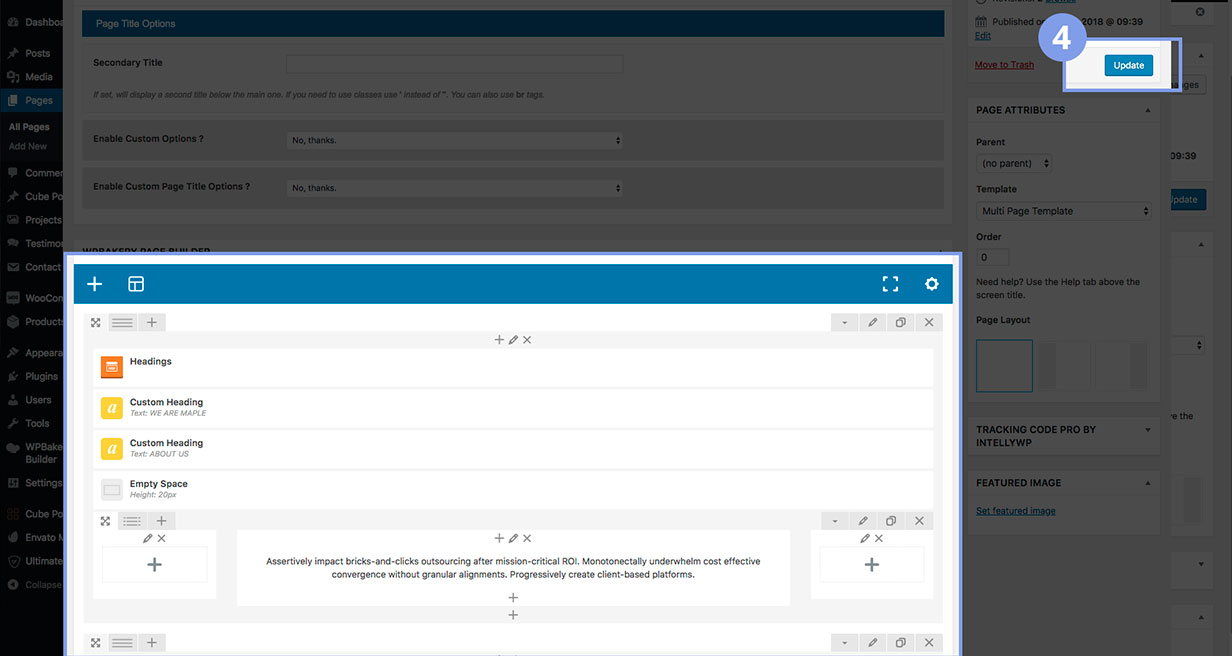This screenshot has height=656, width=1232.
Task: Open WPBakery page settings gear icon
Action: click(x=932, y=284)
